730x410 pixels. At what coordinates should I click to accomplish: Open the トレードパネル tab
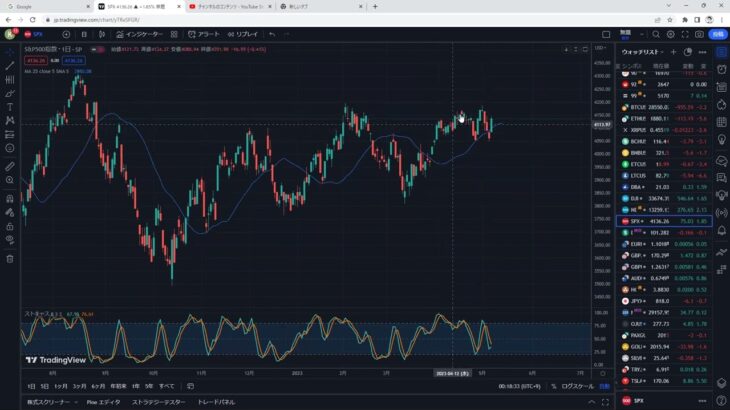point(216,402)
